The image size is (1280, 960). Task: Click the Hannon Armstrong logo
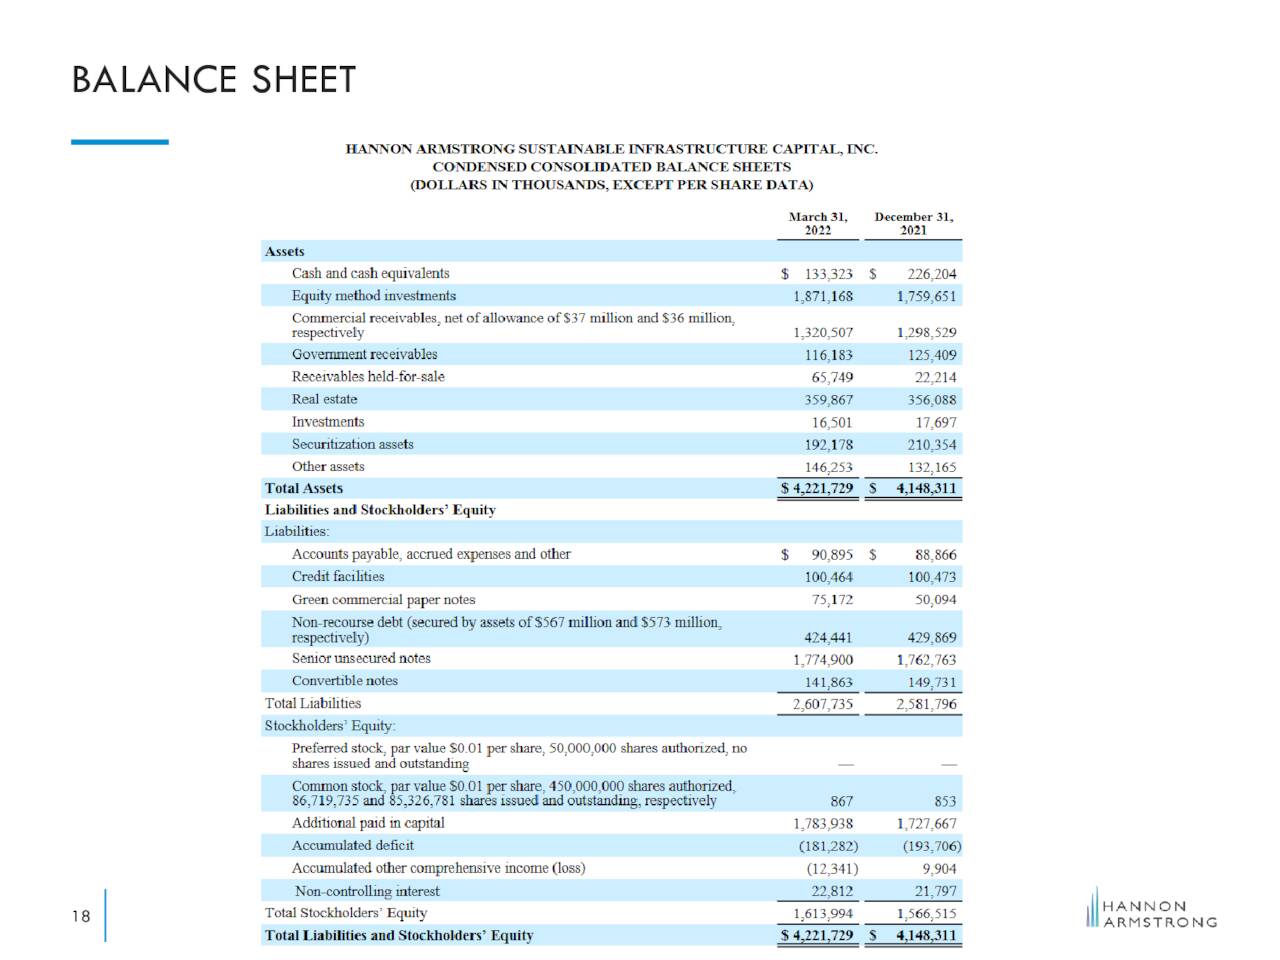tap(1151, 908)
